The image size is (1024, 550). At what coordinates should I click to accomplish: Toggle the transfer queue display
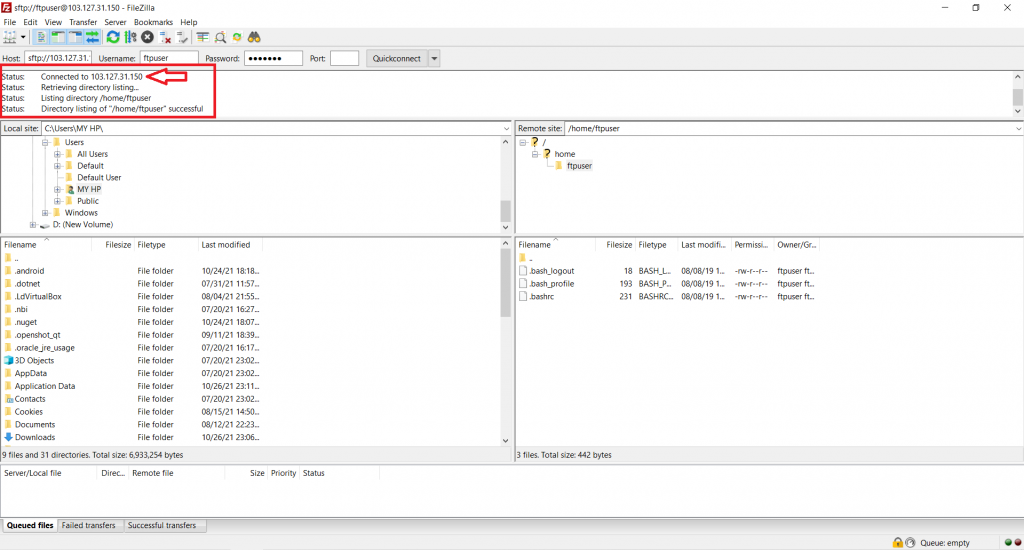[92, 37]
